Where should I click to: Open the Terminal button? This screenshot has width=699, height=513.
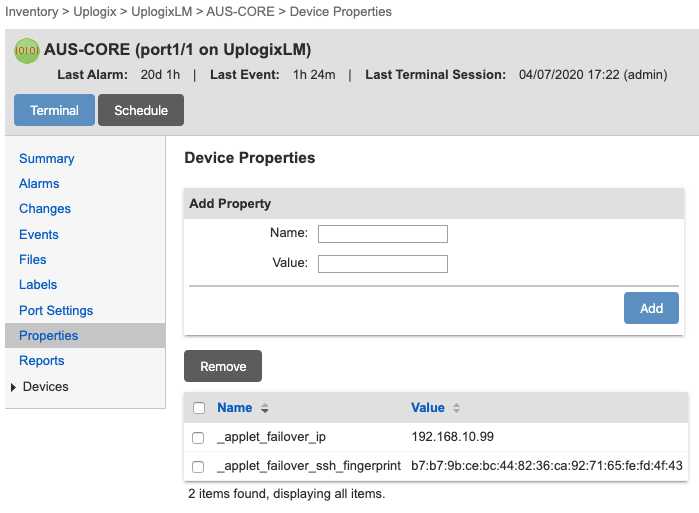54,110
